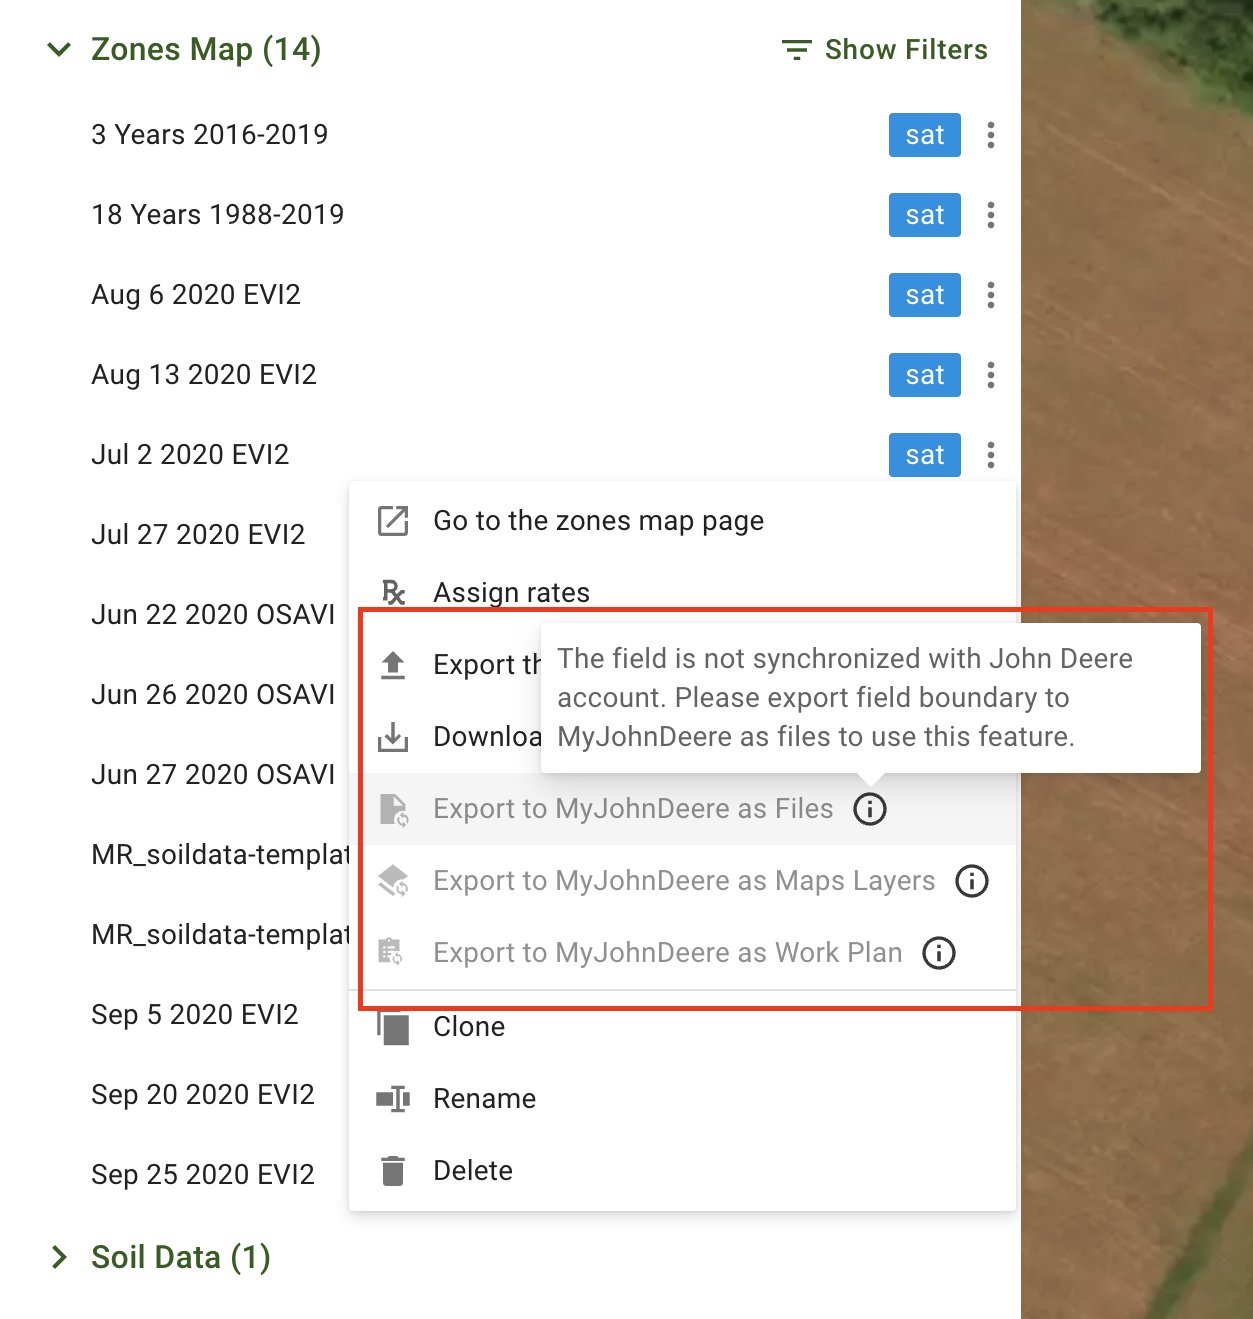Choose Rename from the context menu
The height and width of the screenshot is (1319, 1253).
(484, 1099)
